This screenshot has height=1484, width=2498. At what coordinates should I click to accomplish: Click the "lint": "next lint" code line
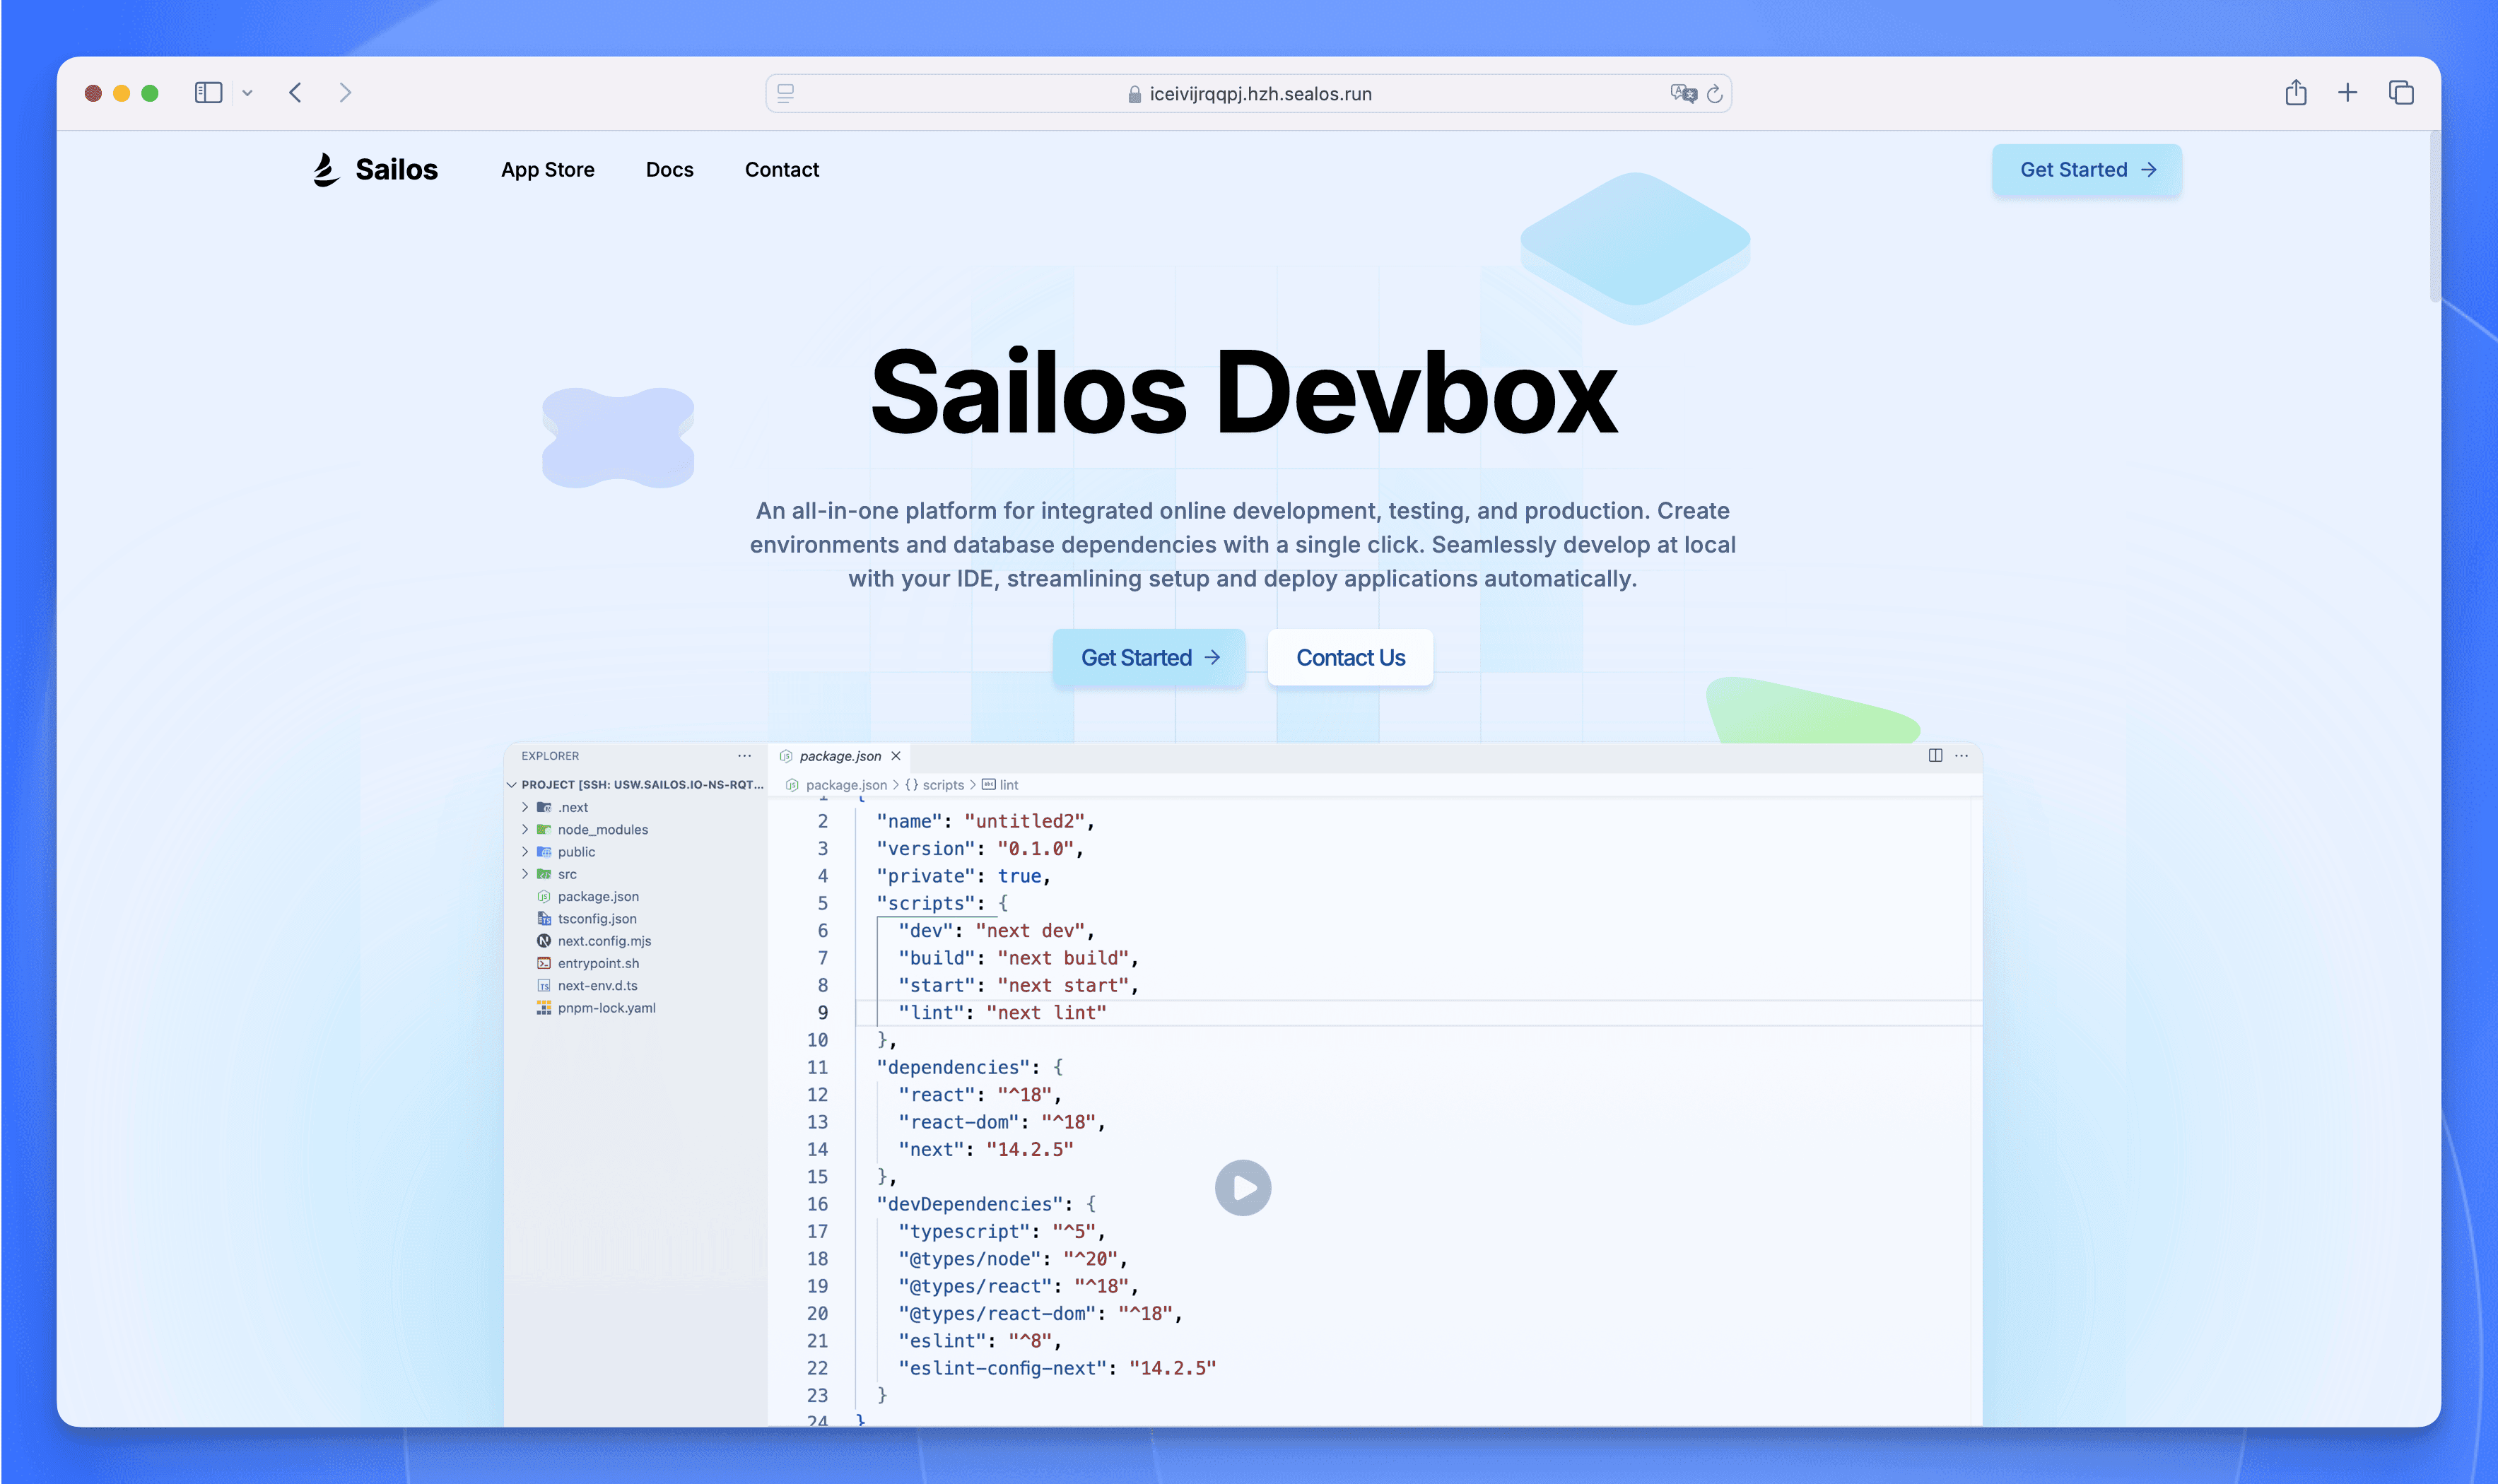1002,1013
